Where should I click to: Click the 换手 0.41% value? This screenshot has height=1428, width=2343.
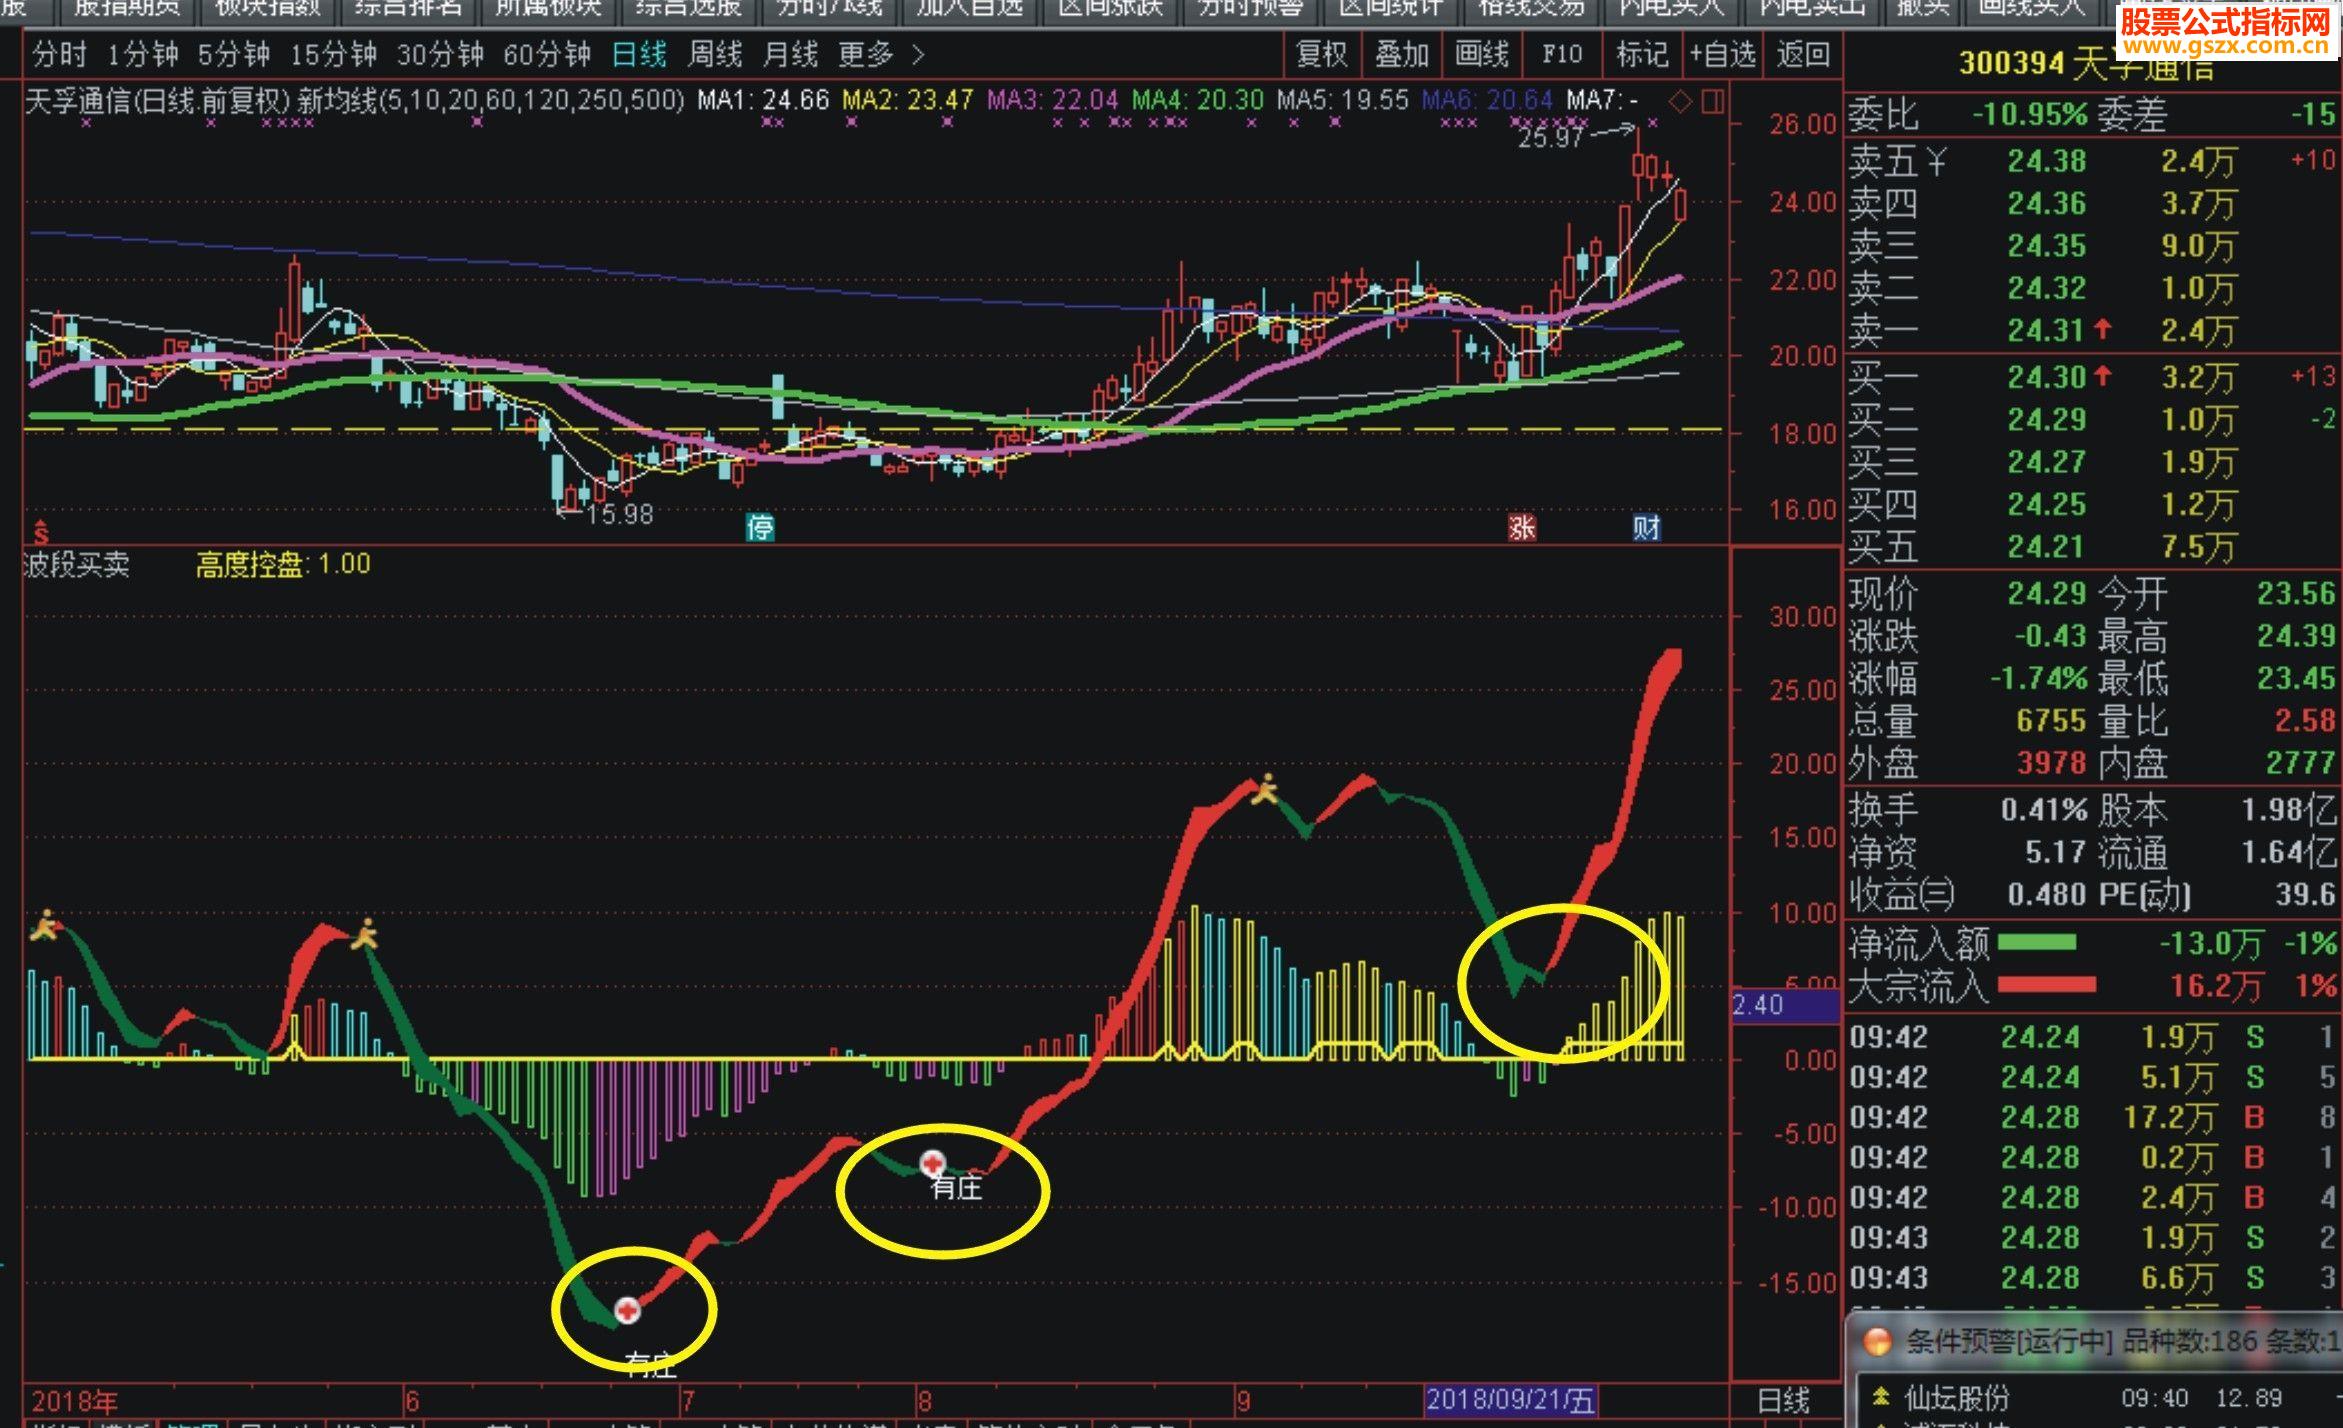click(x=2044, y=810)
